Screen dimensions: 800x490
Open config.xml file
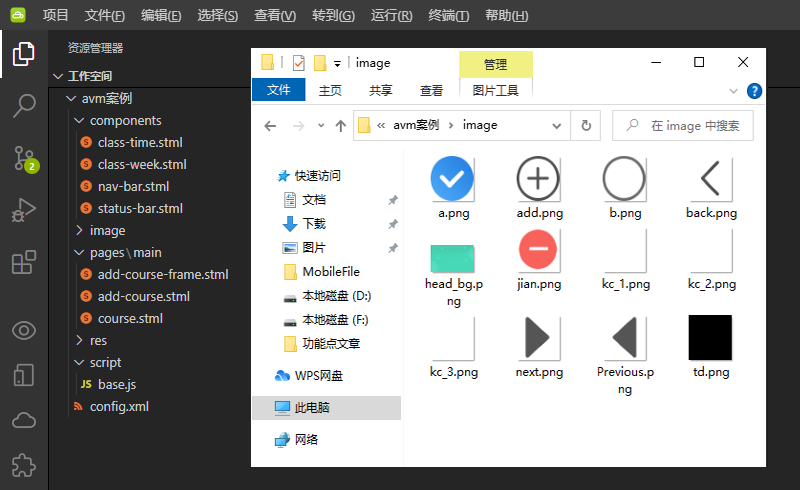pos(119,406)
